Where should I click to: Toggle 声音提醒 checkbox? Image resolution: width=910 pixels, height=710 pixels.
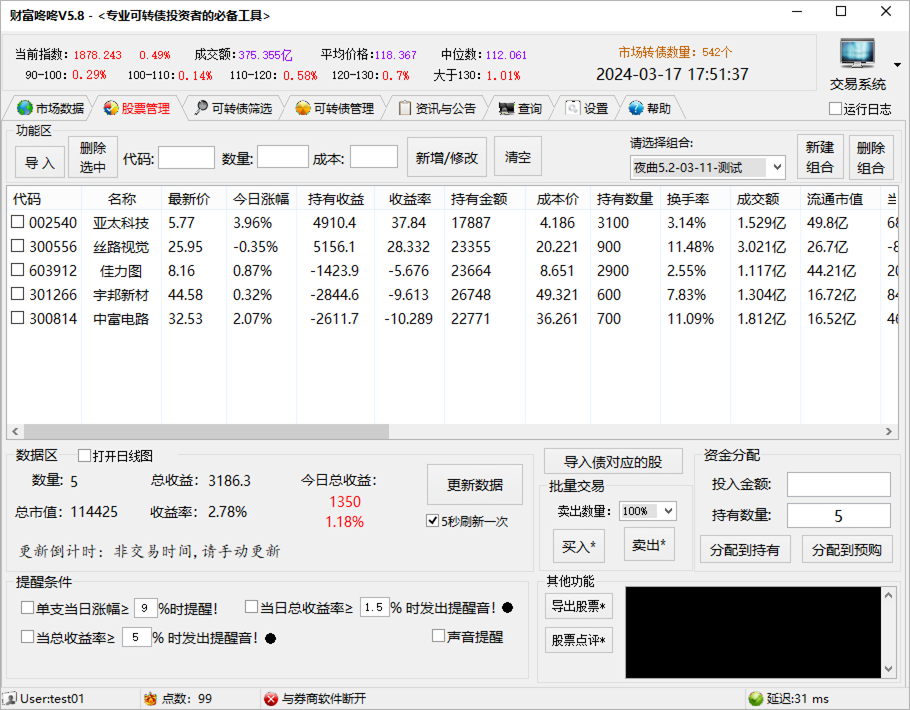(439, 636)
